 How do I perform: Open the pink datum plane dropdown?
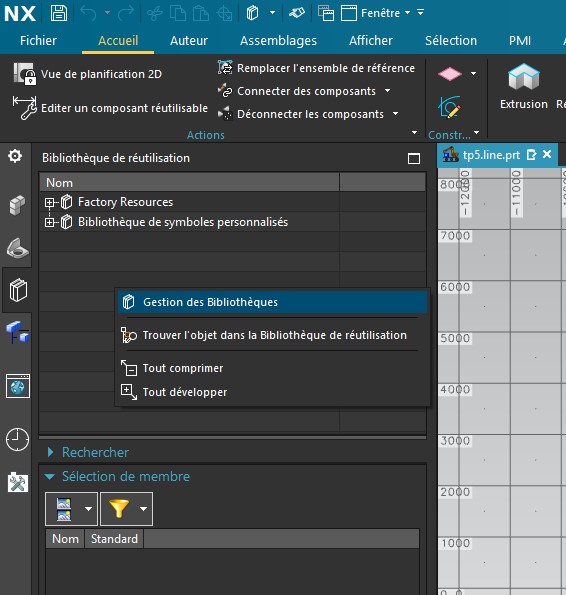pyautogui.click(x=473, y=74)
